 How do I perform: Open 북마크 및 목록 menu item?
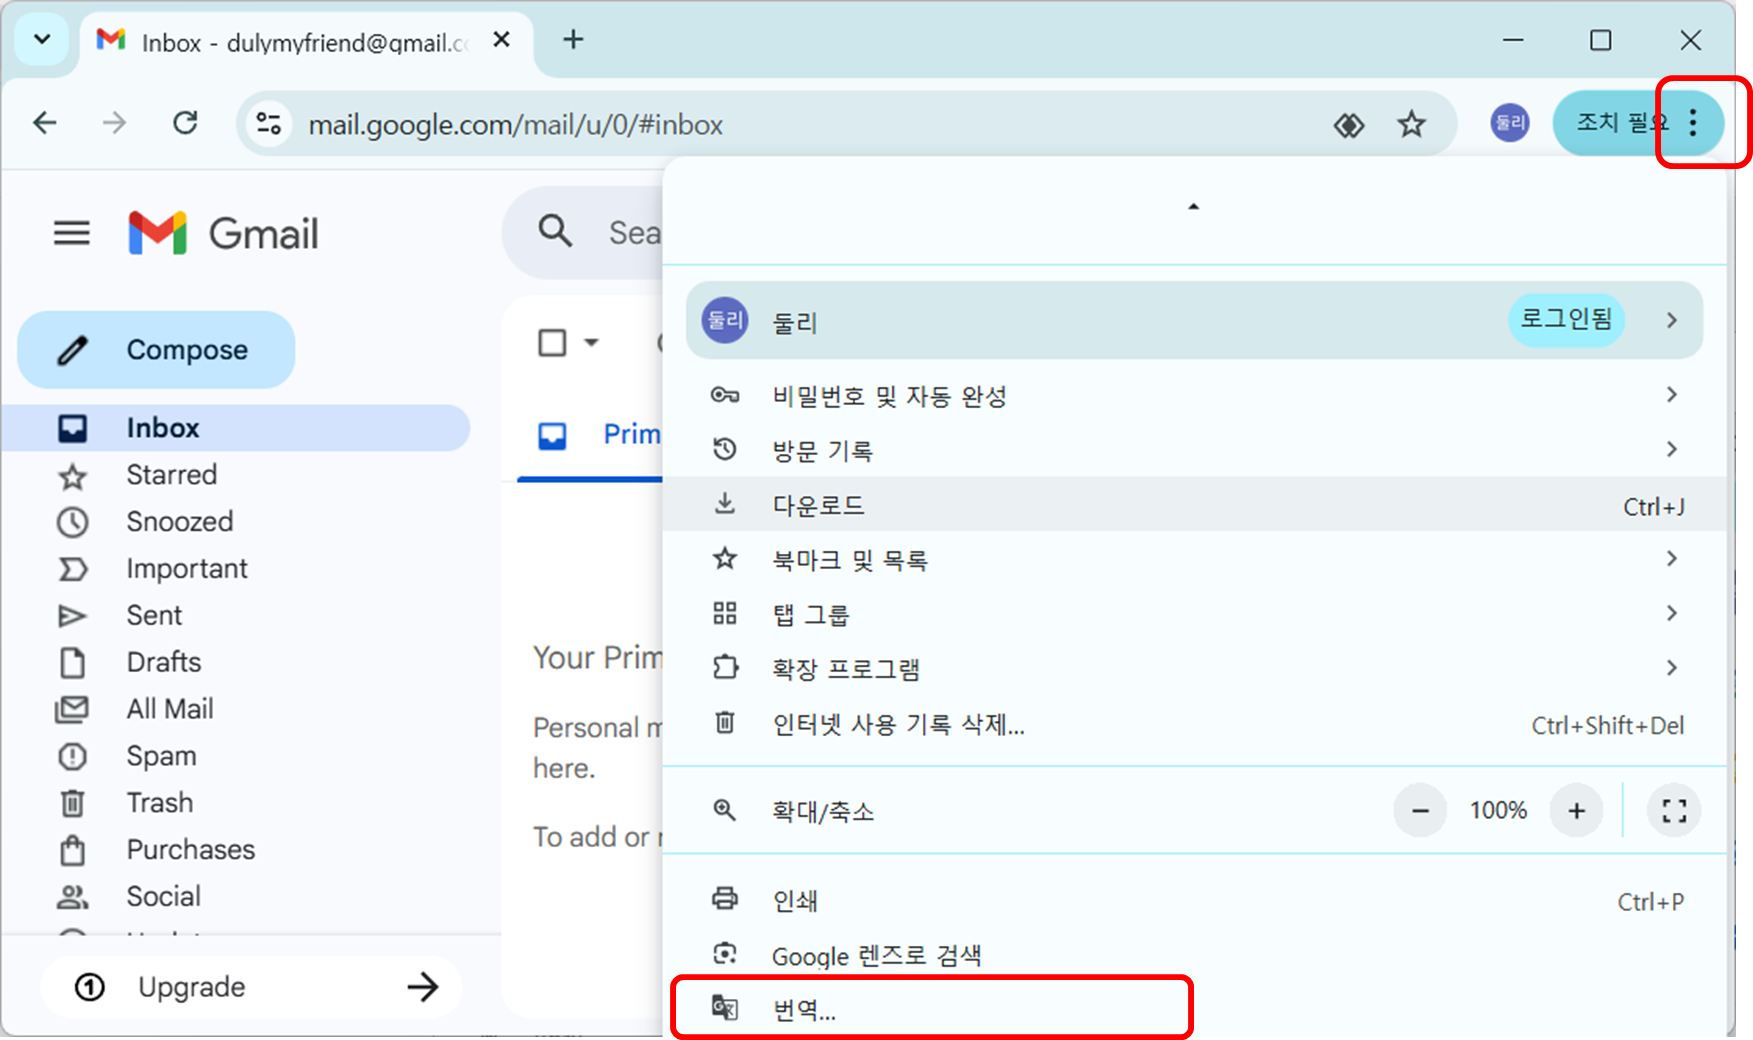[x=1194, y=560]
